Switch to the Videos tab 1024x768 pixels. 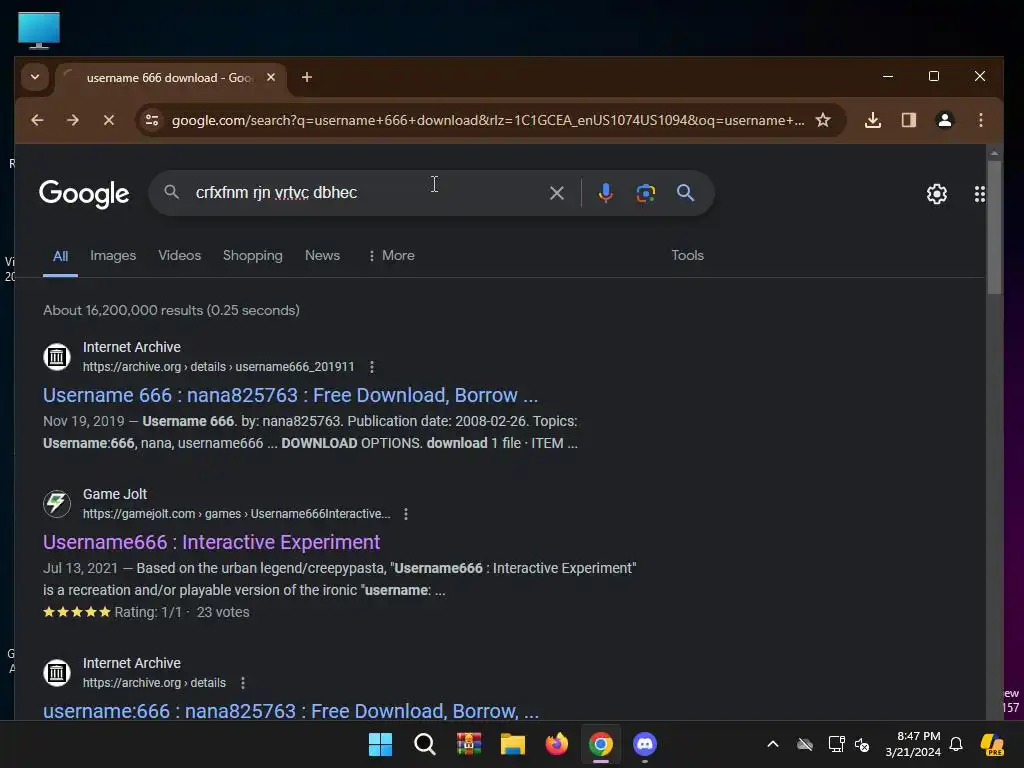[x=180, y=255]
